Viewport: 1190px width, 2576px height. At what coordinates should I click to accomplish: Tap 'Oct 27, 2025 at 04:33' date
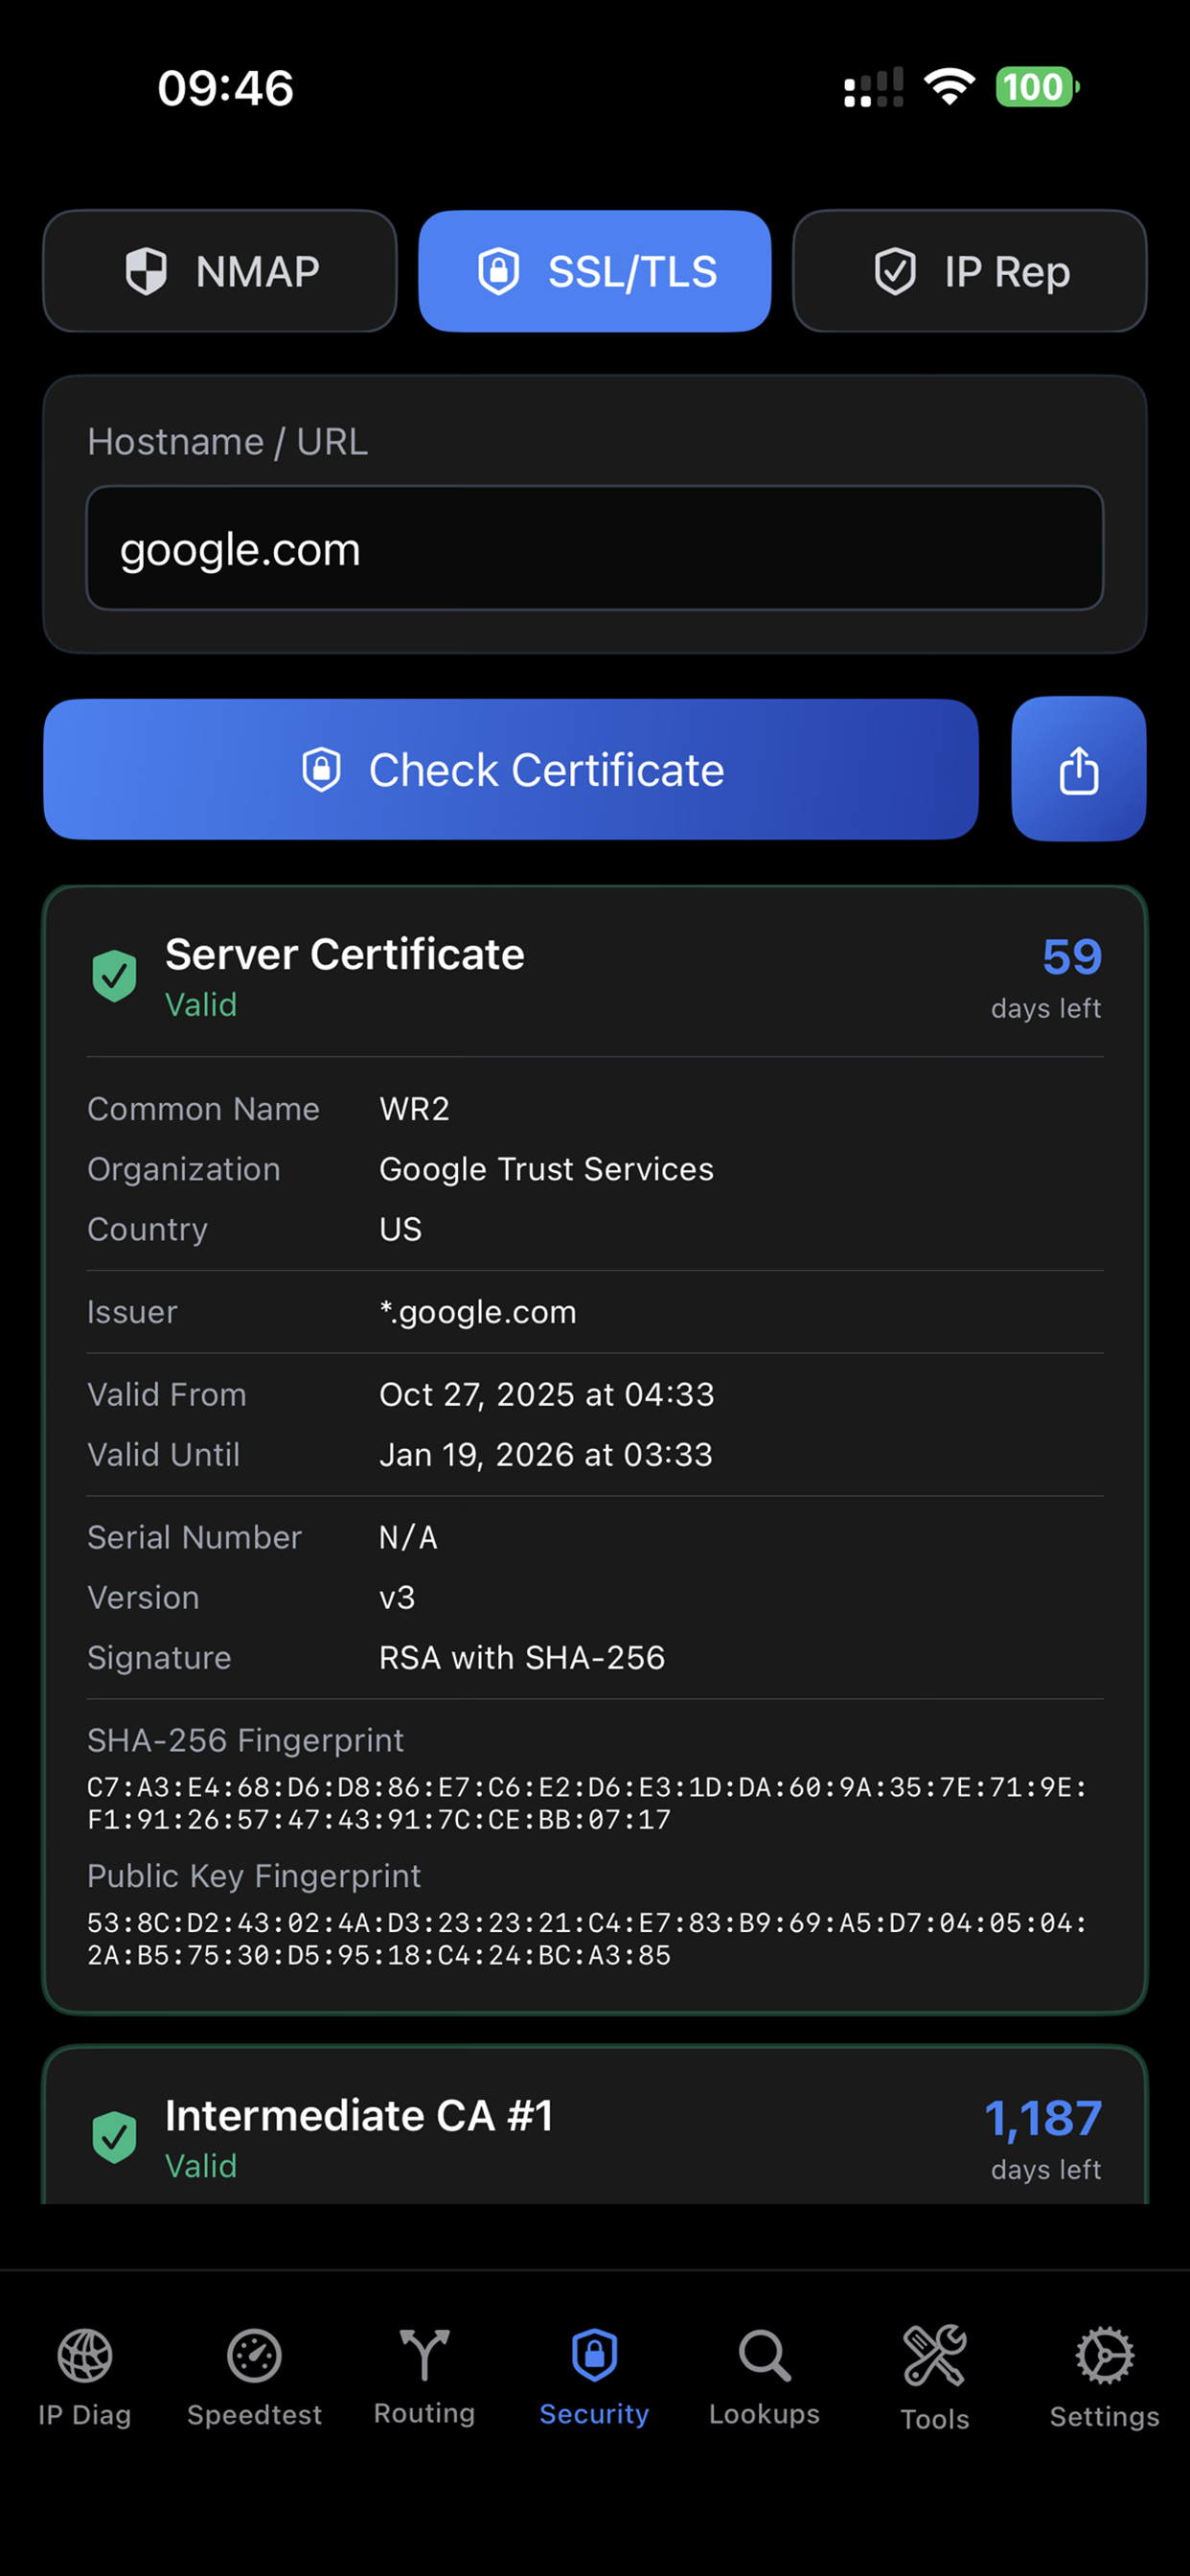547,1395
